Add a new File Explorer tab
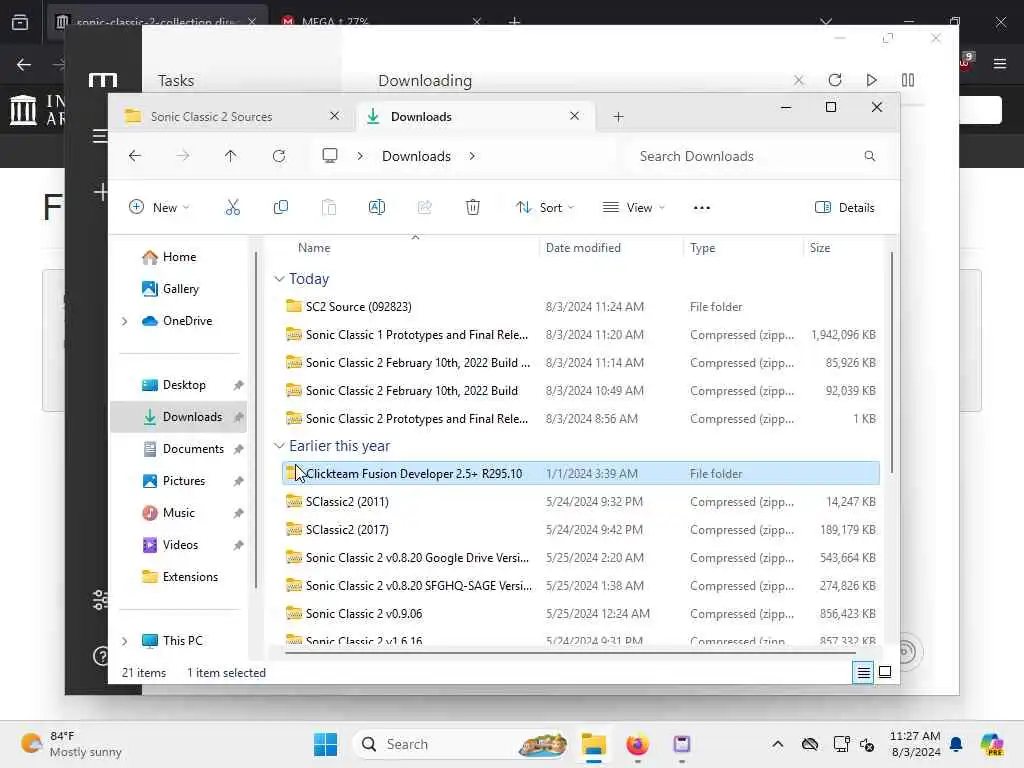 (618, 117)
